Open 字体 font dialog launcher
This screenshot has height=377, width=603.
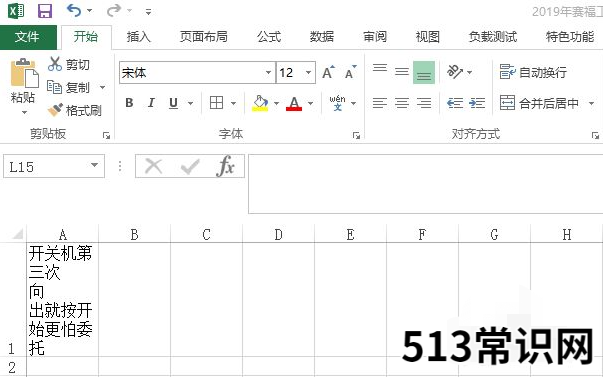[x=356, y=135]
